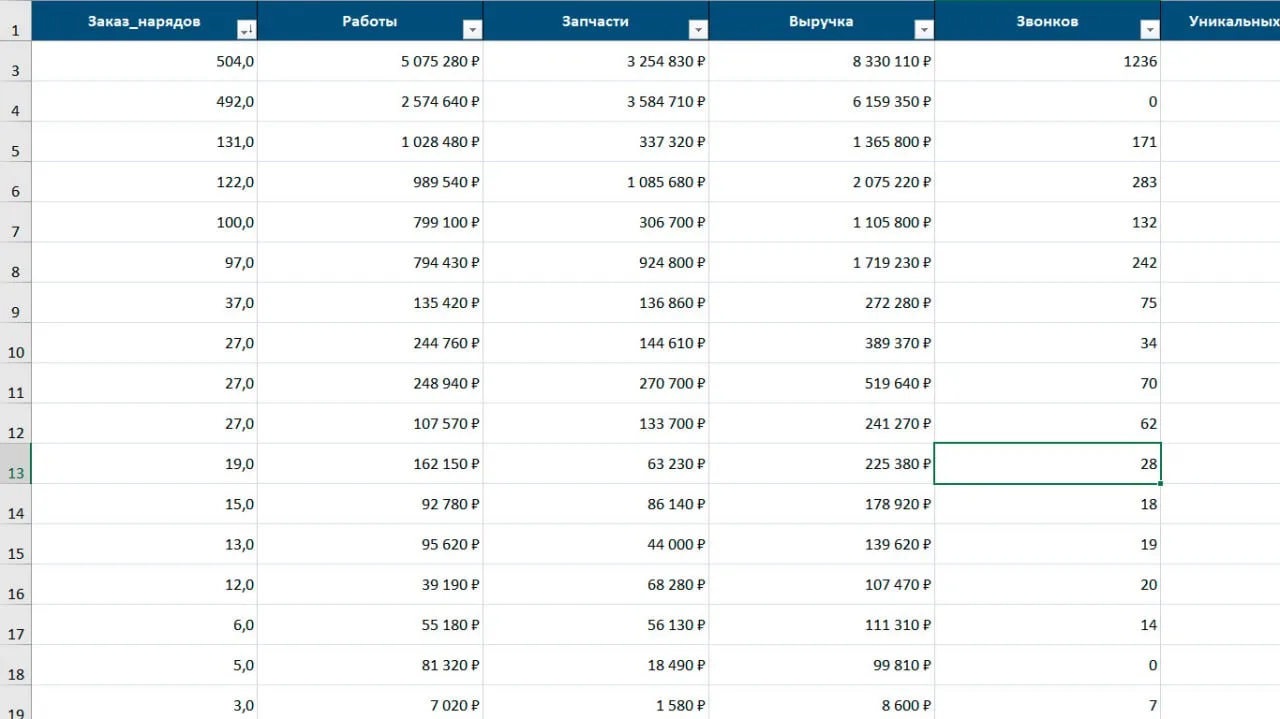This screenshot has width=1280, height=719.
Task: Click the Работы cell 162 150 ₽
Action: [x=370, y=464]
